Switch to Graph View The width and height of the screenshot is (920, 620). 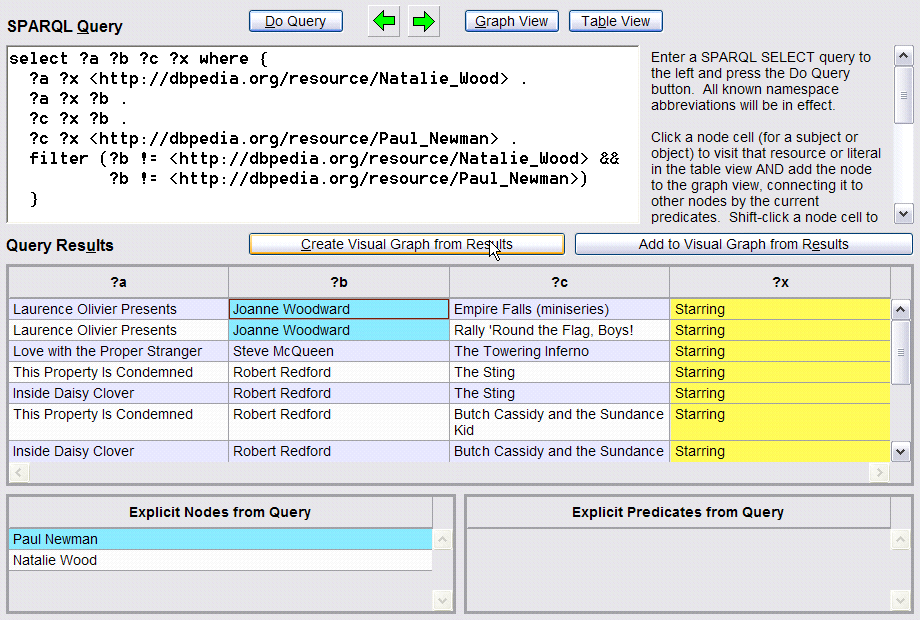(511, 21)
